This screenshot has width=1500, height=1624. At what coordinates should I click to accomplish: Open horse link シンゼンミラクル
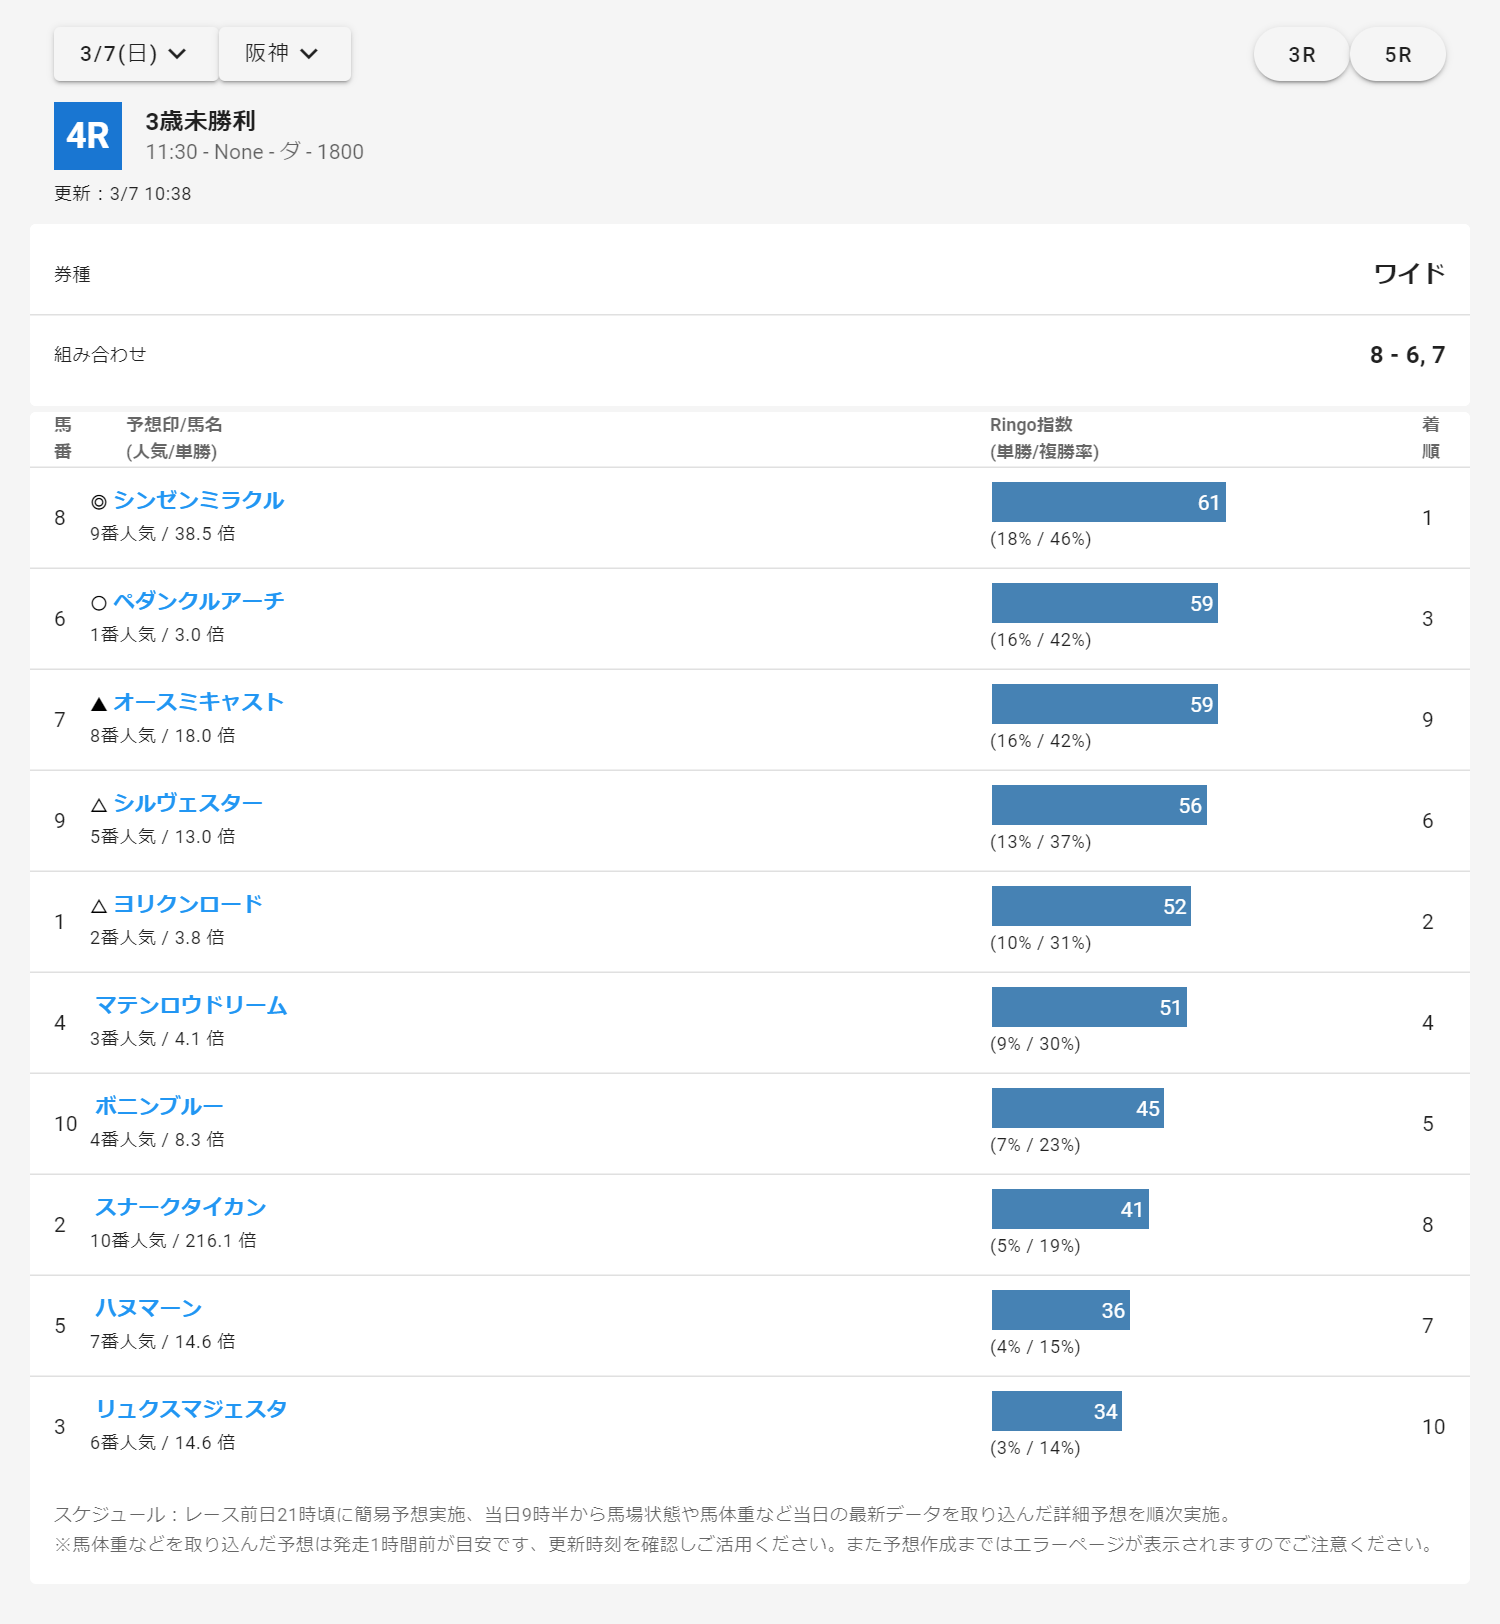coord(198,500)
